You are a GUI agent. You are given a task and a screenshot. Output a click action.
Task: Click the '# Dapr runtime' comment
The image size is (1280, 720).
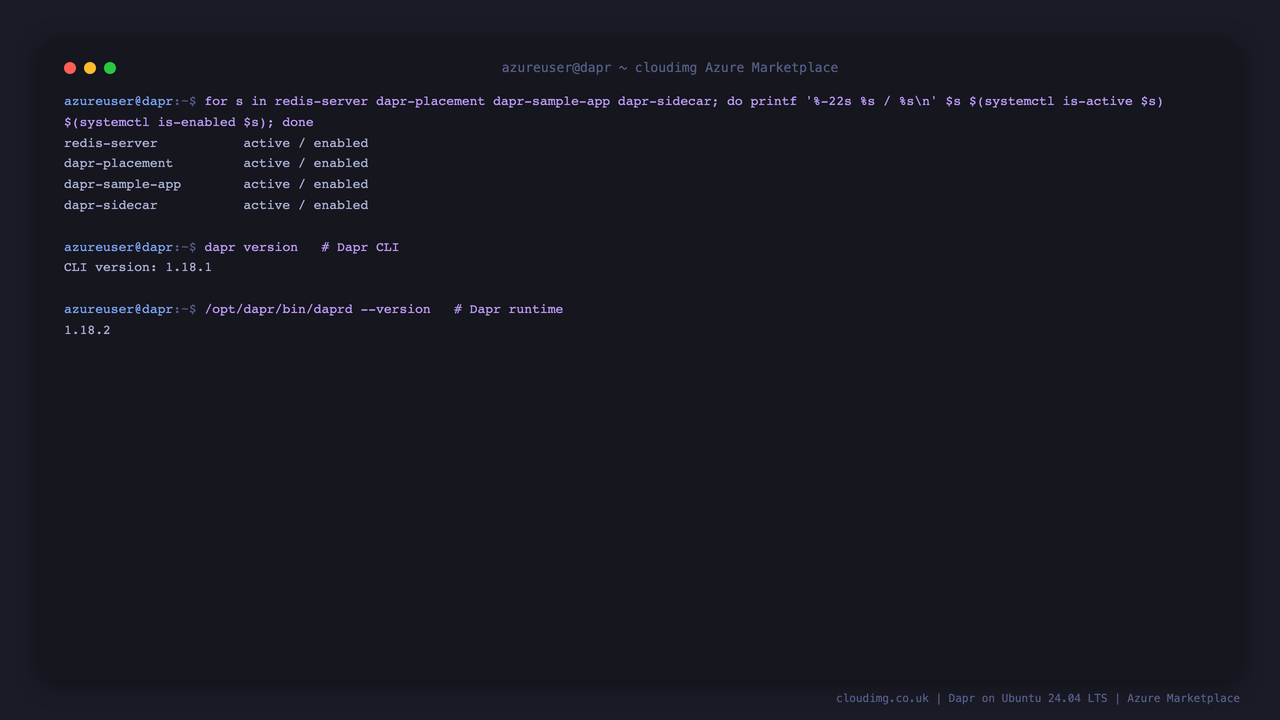tap(508, 309)
